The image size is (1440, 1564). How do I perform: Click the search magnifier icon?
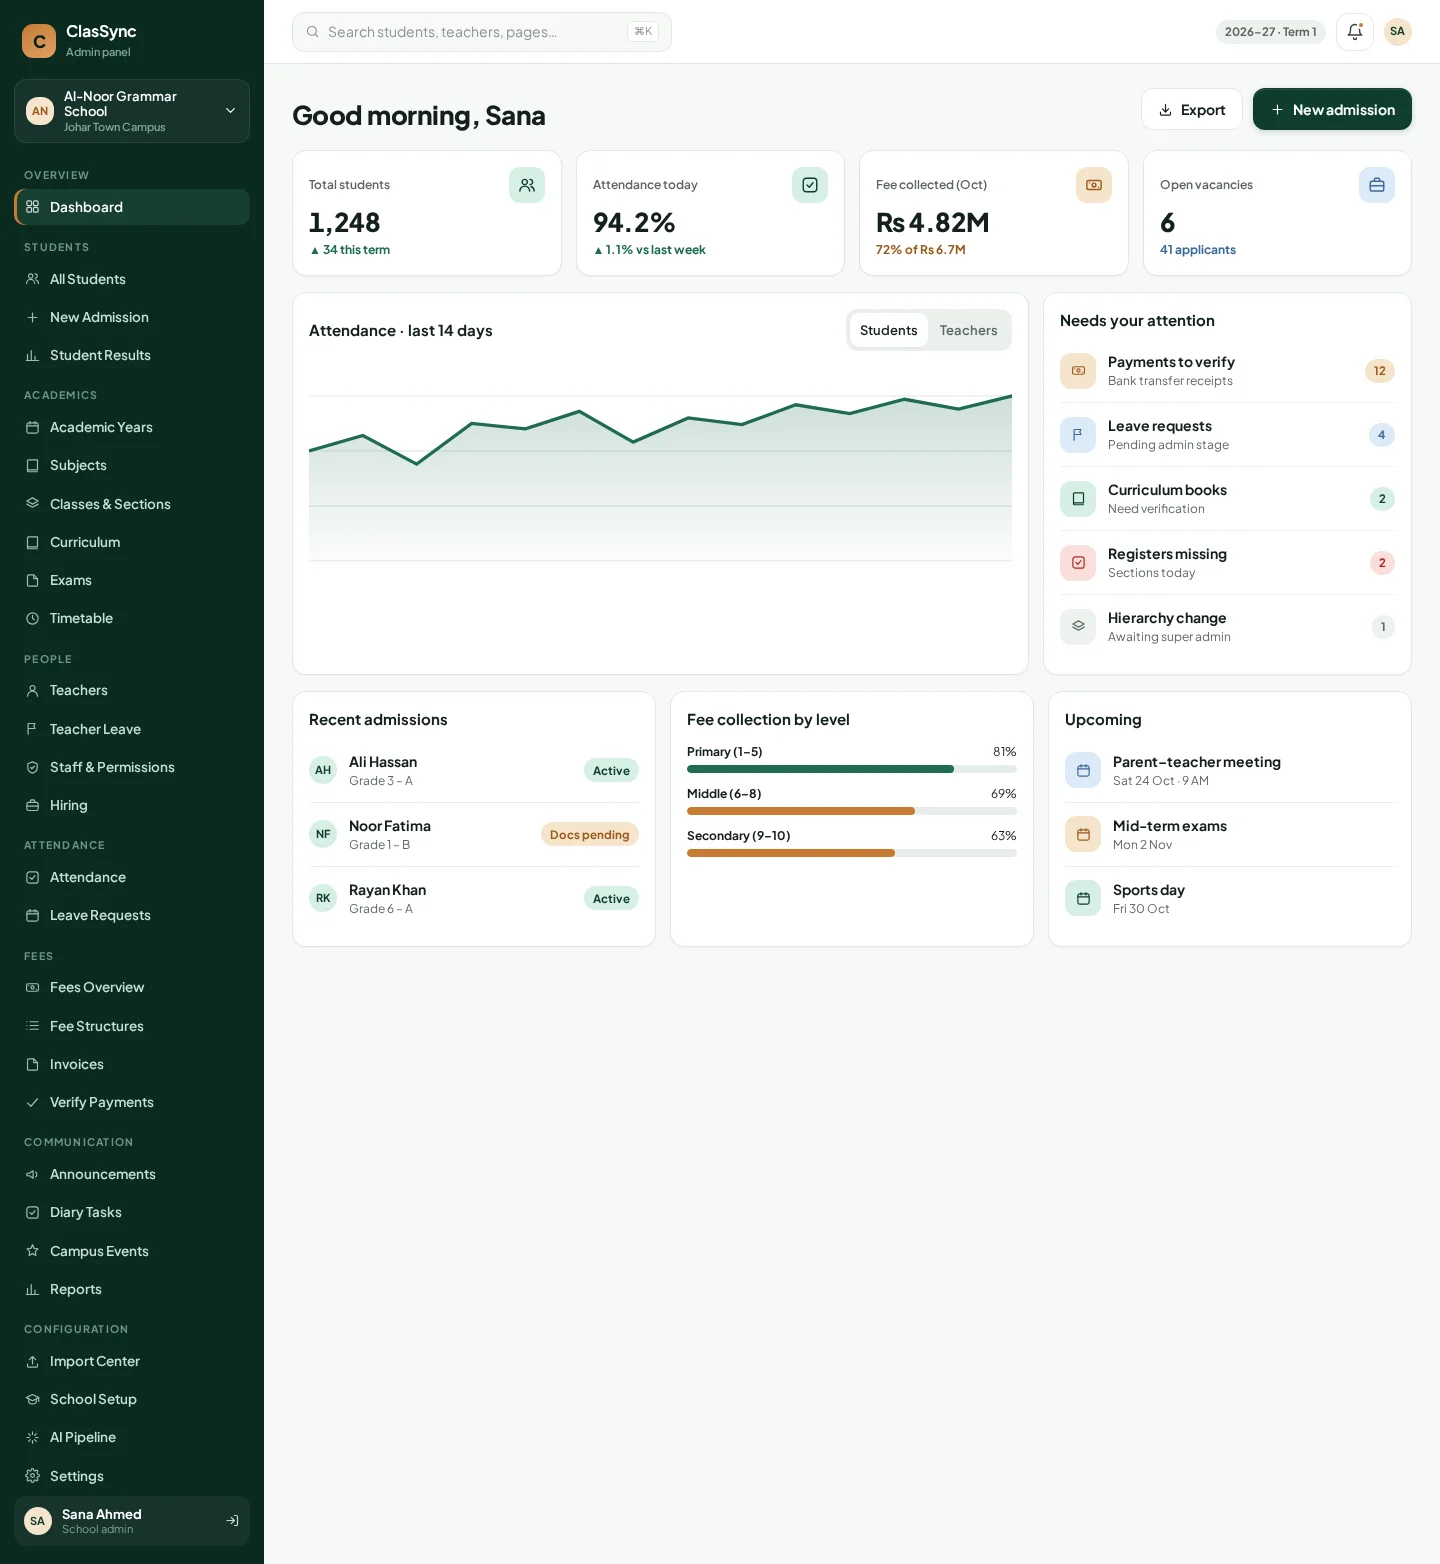[313, 32]
